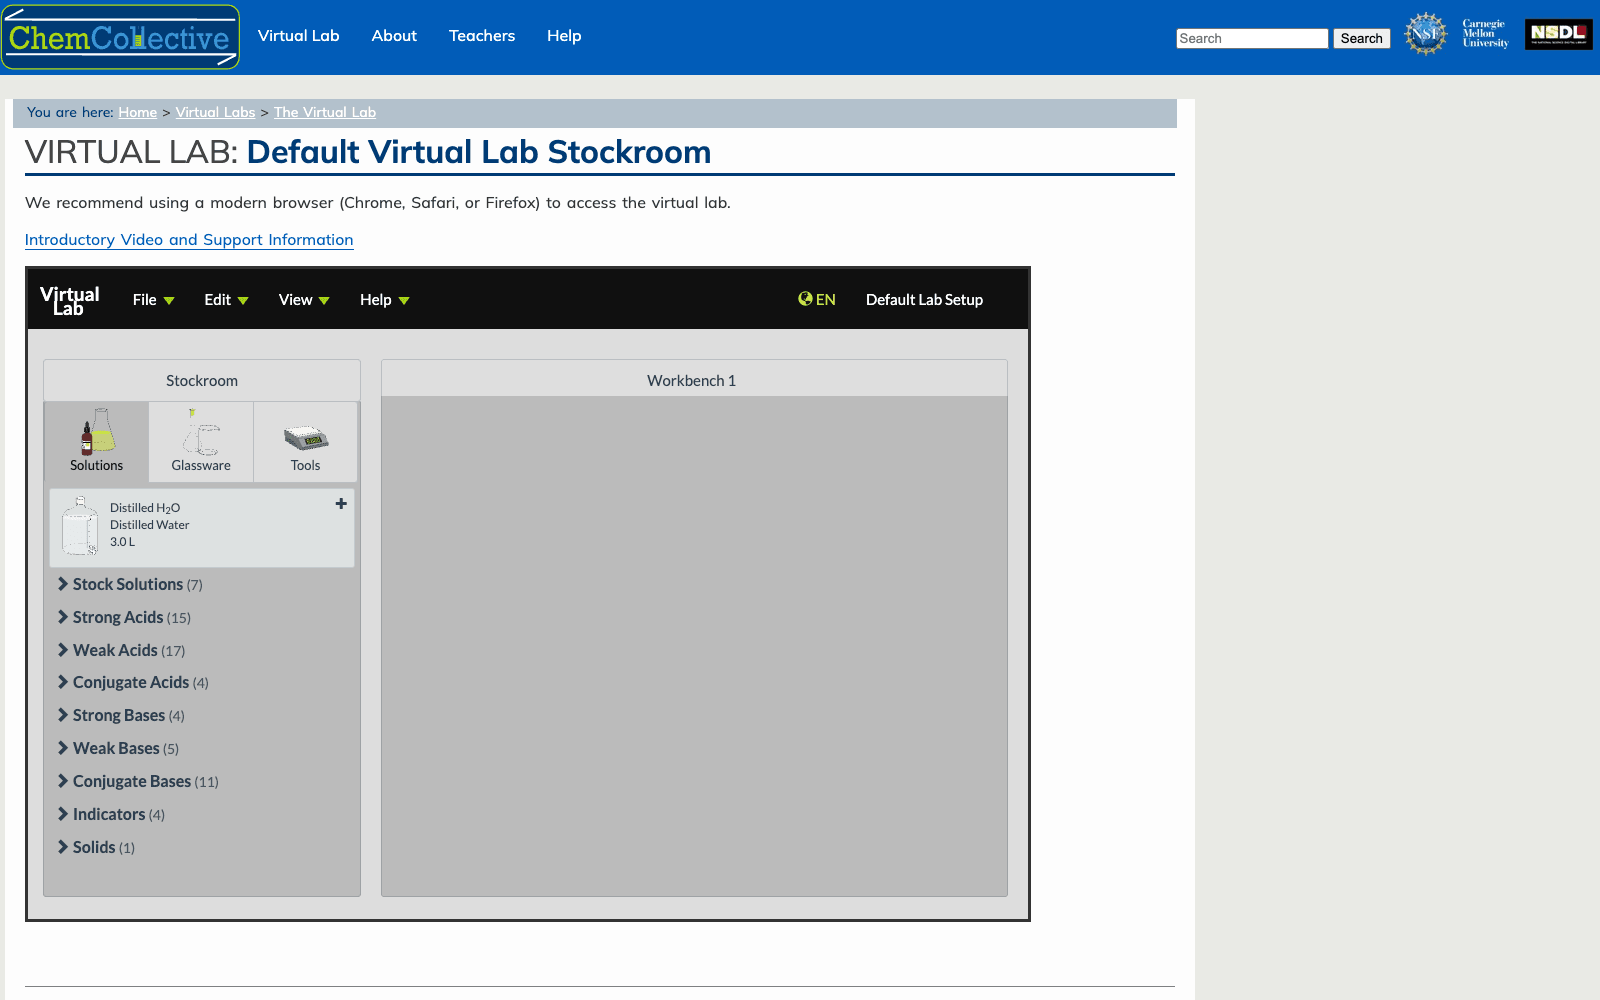Click the NSDL logo
Image resolution: width=1600 pixels, height=1000 pixels.
1558,34
